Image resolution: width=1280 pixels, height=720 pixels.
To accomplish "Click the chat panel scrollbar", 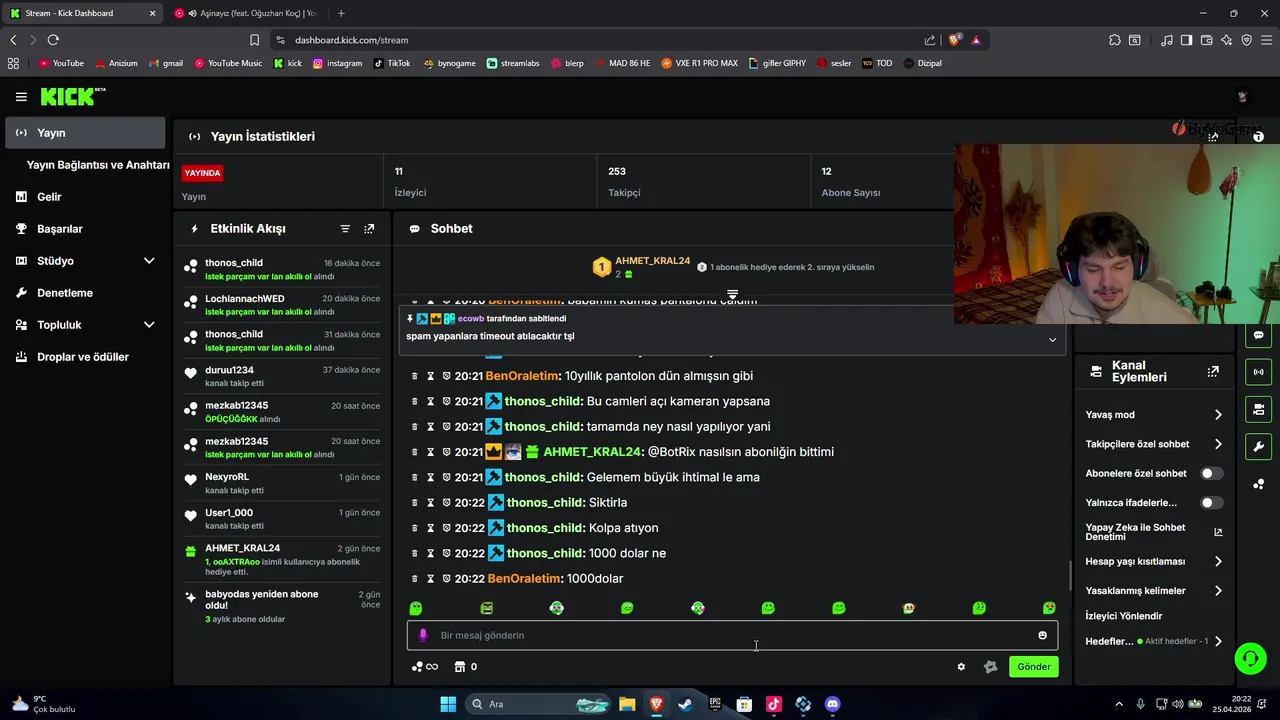I will 1069,575.
